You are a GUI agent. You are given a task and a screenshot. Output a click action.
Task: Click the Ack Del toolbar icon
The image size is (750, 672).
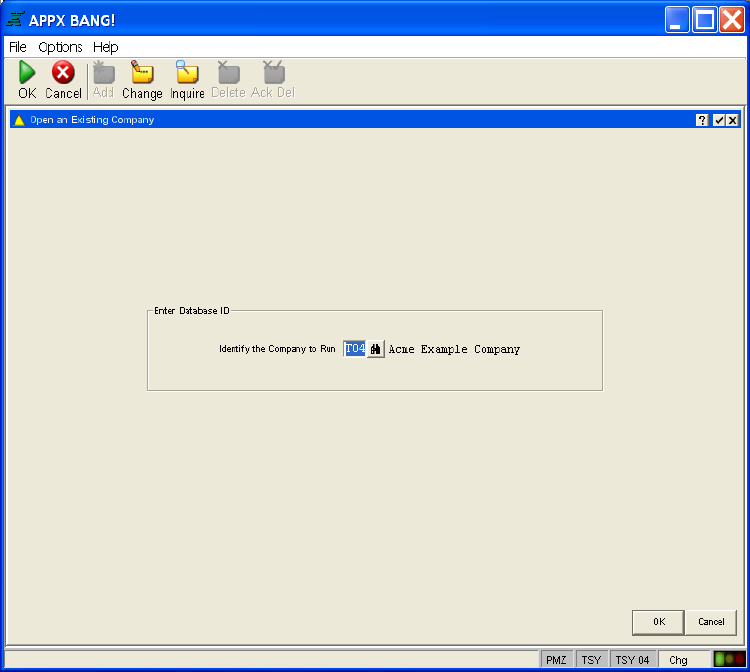[x=274, y=72]
